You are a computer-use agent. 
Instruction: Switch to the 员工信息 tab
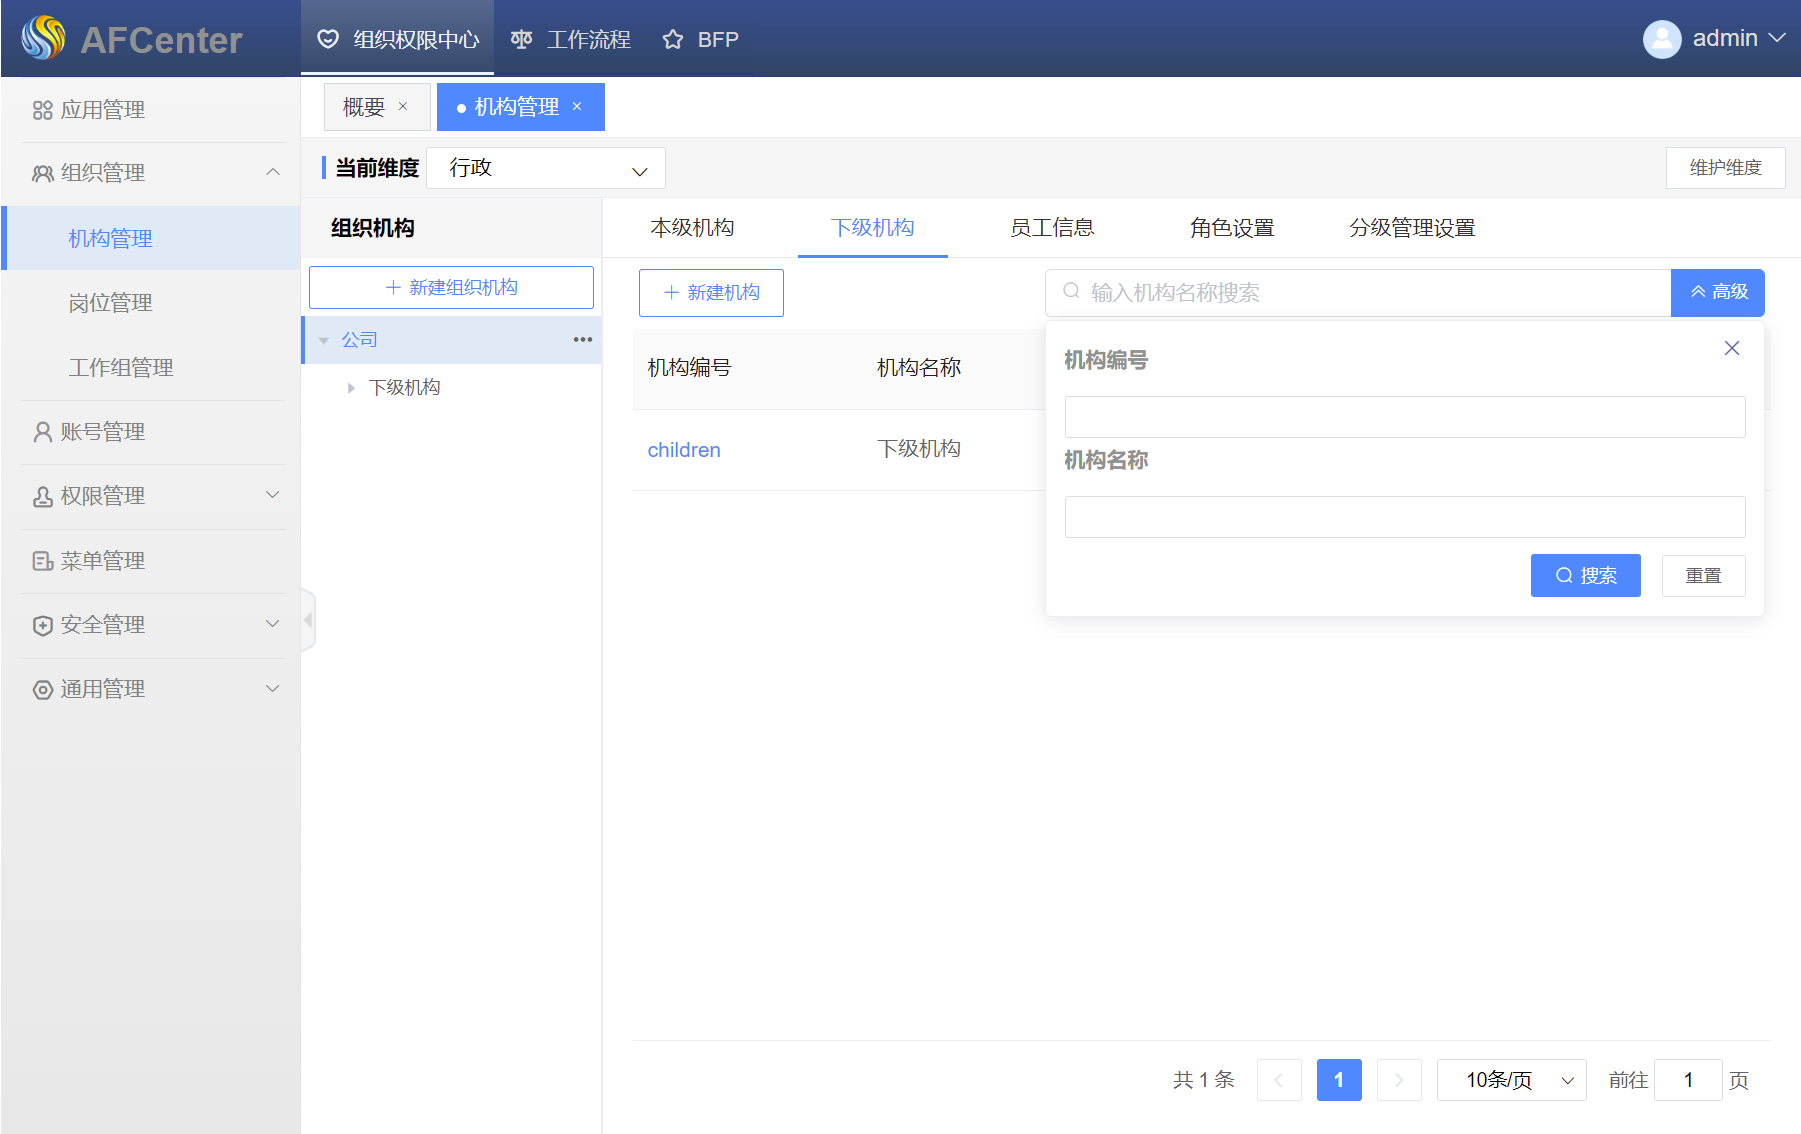coord(1052,228)
